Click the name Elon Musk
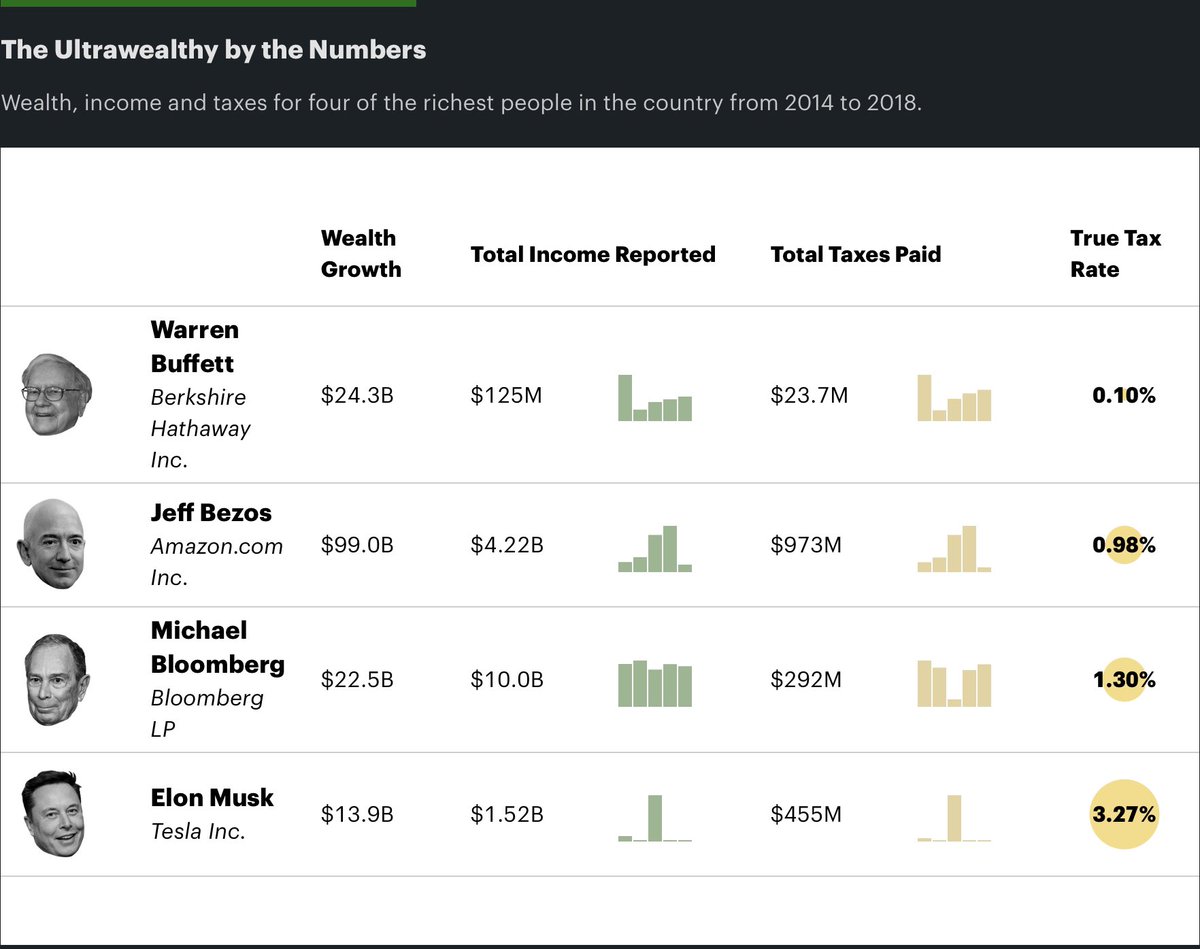This screenshot has width=1200, height=949. 212,797
